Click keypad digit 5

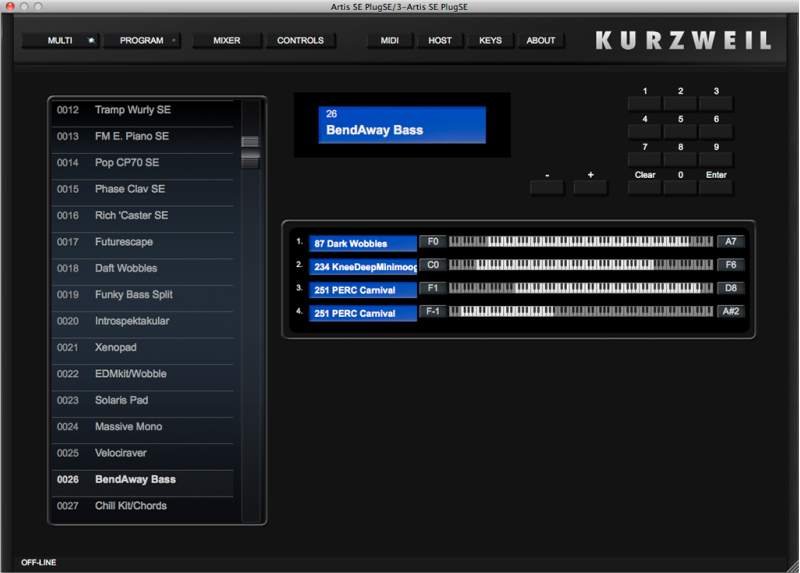680,131
